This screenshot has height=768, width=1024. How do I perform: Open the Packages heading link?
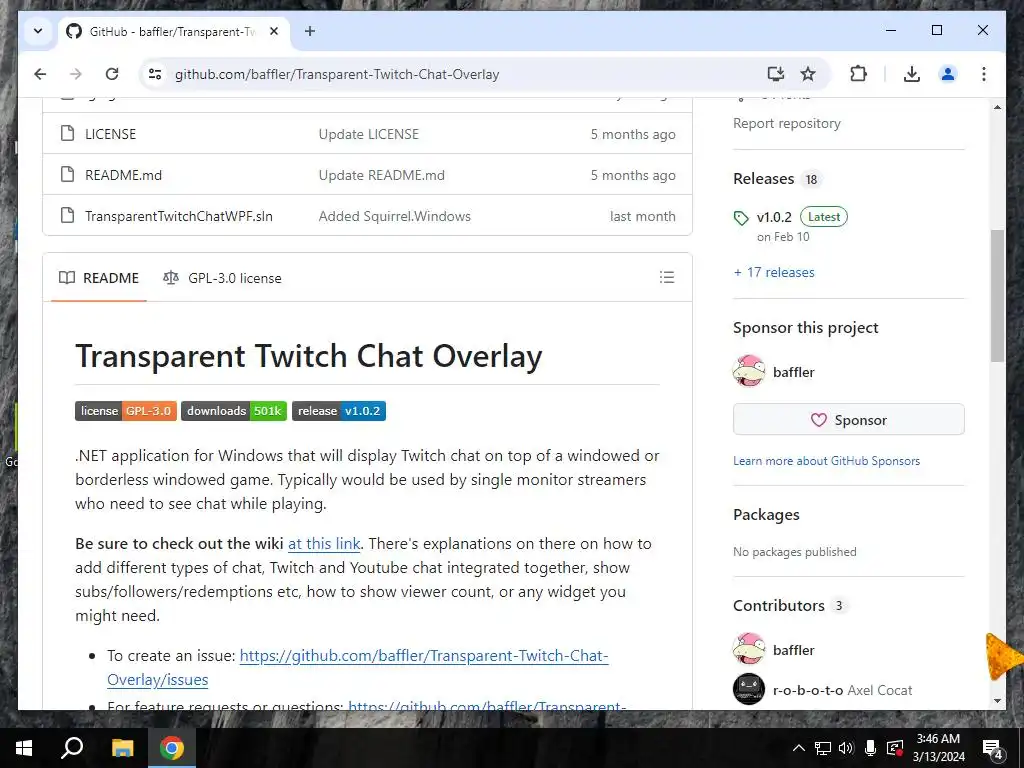tap(766, 515)
